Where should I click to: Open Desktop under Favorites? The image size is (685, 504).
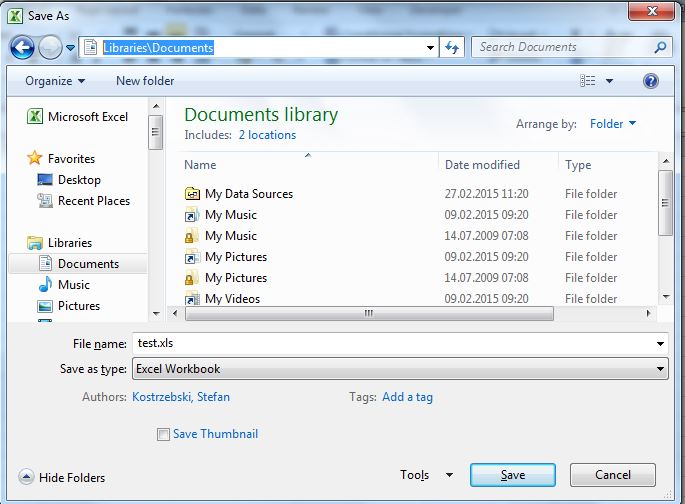[x=79, y=180]
